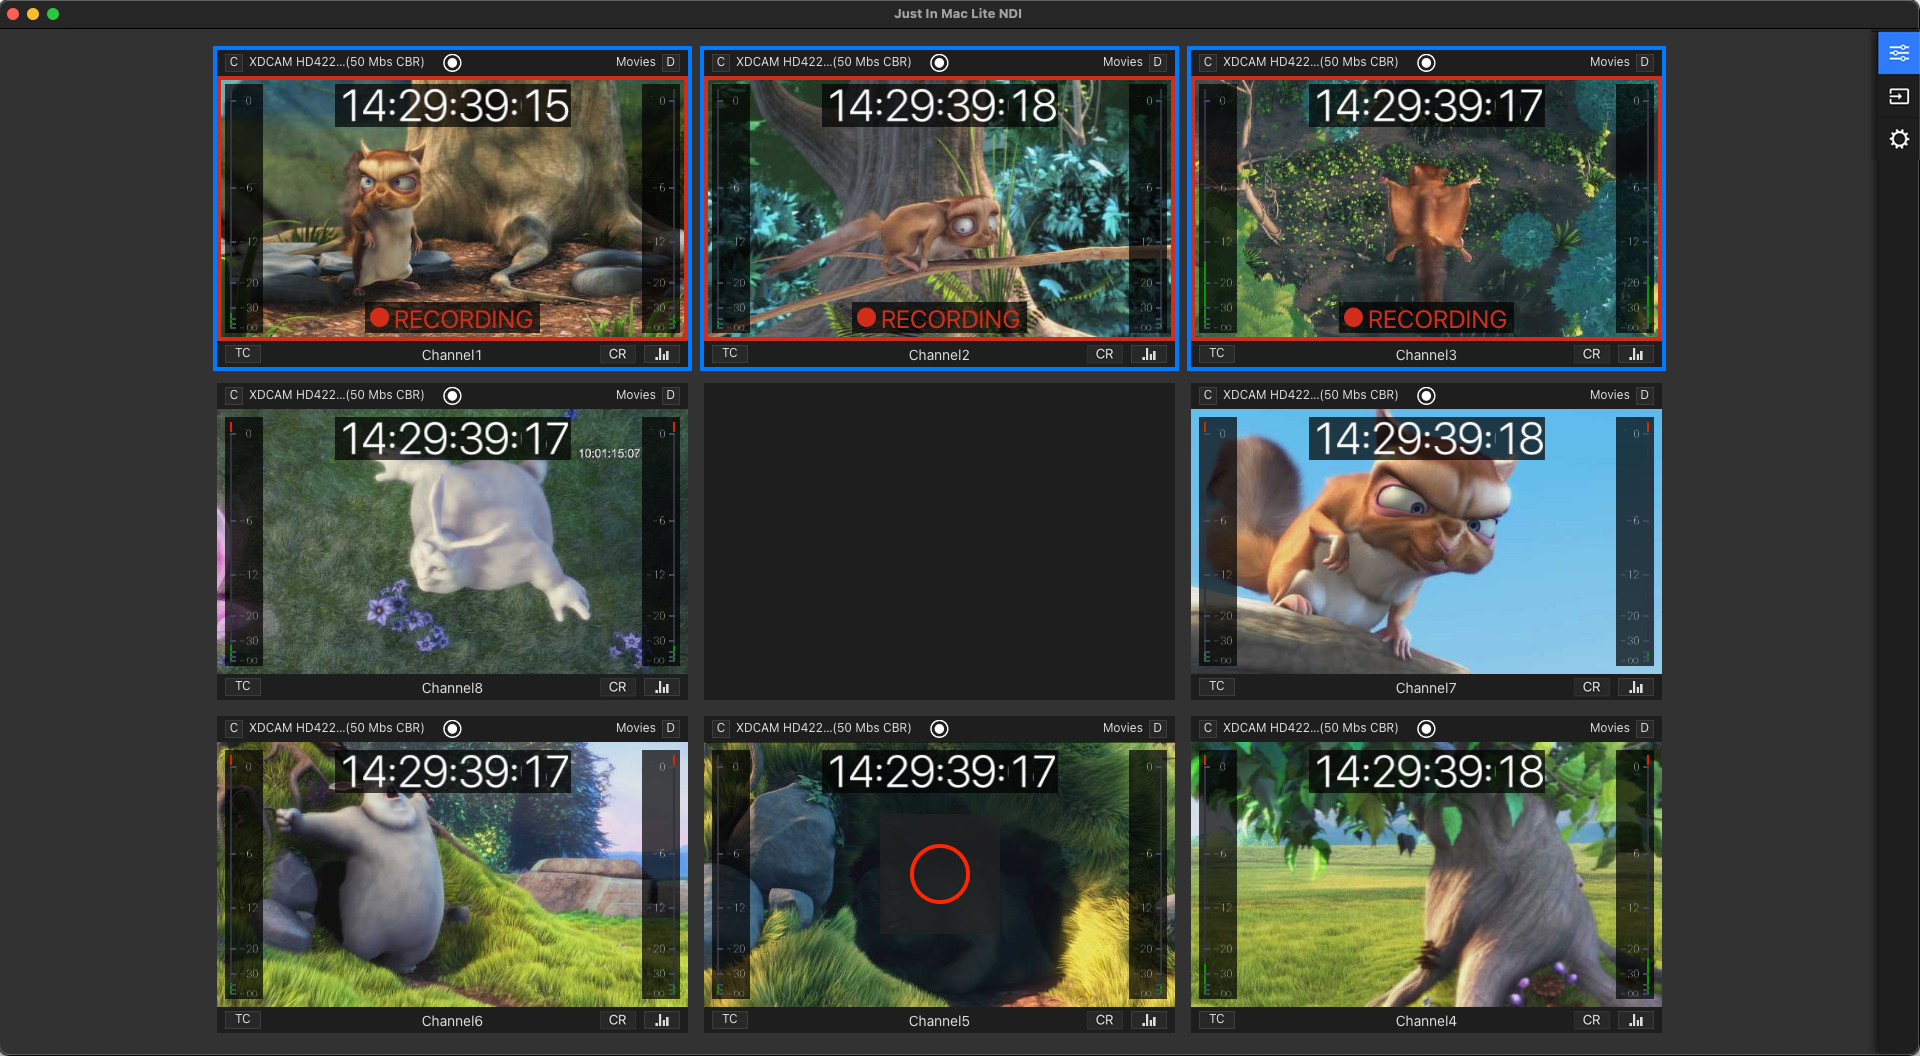This screenshot has width=1920, height=1056.
Task: Click the C codec button on Channel6
Action: coord(233,728)
